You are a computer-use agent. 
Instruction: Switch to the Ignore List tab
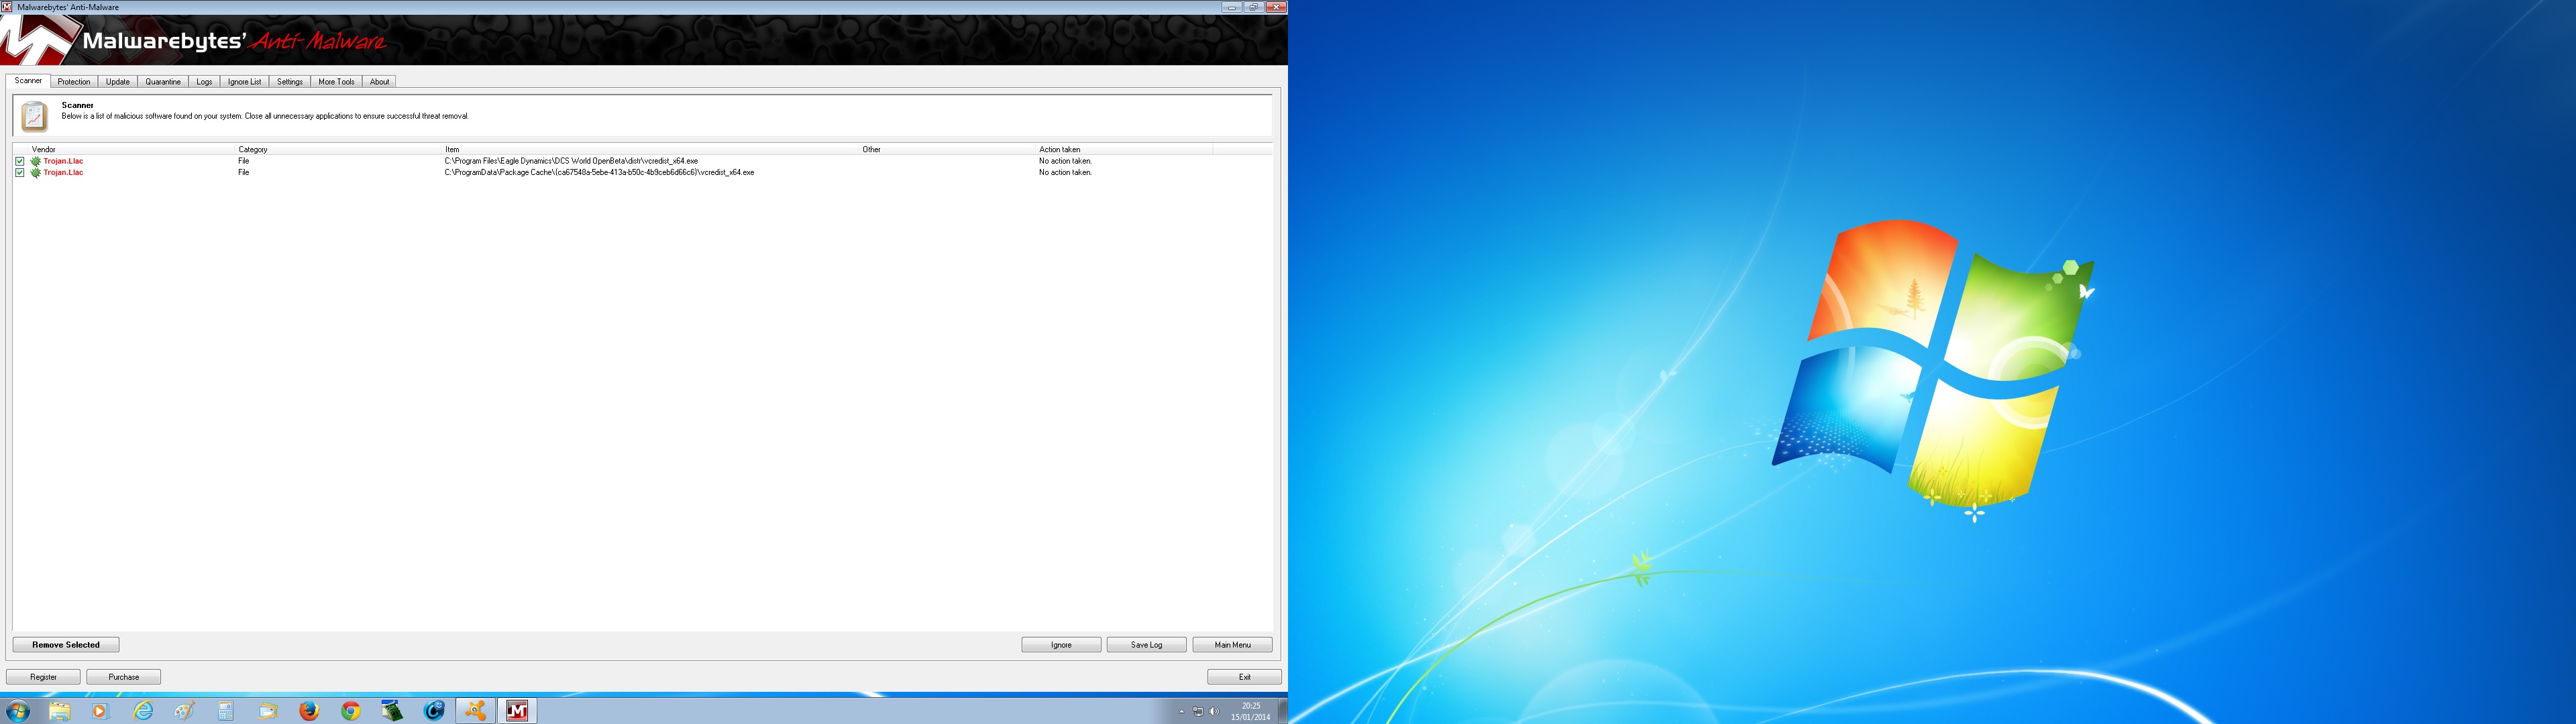tap(244, 82)
